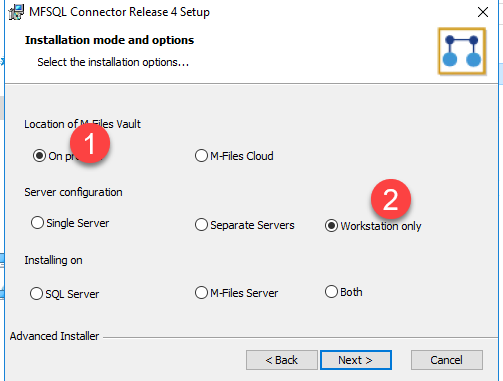Image resolution: width=503 pixels, height=381 pixels.
Task: Click the Server configuration group label
Action: pyautogui.click(x=73, y=192)
